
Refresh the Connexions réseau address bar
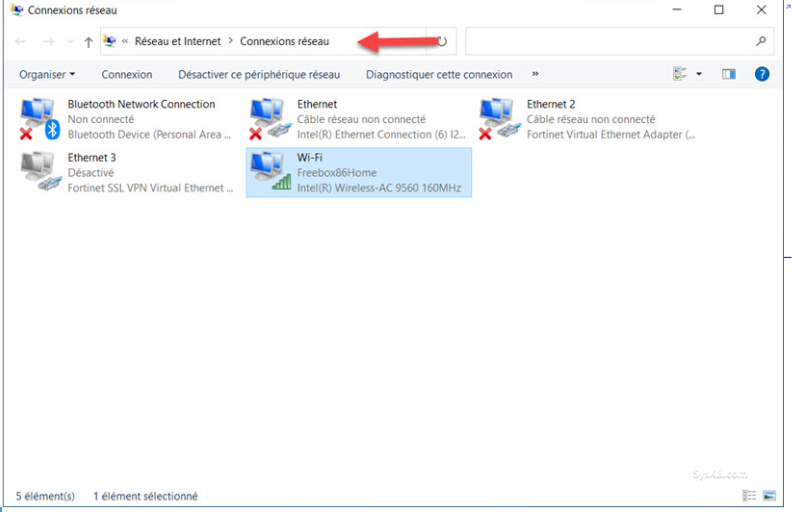pyautogui.click(x=441, y=42)
